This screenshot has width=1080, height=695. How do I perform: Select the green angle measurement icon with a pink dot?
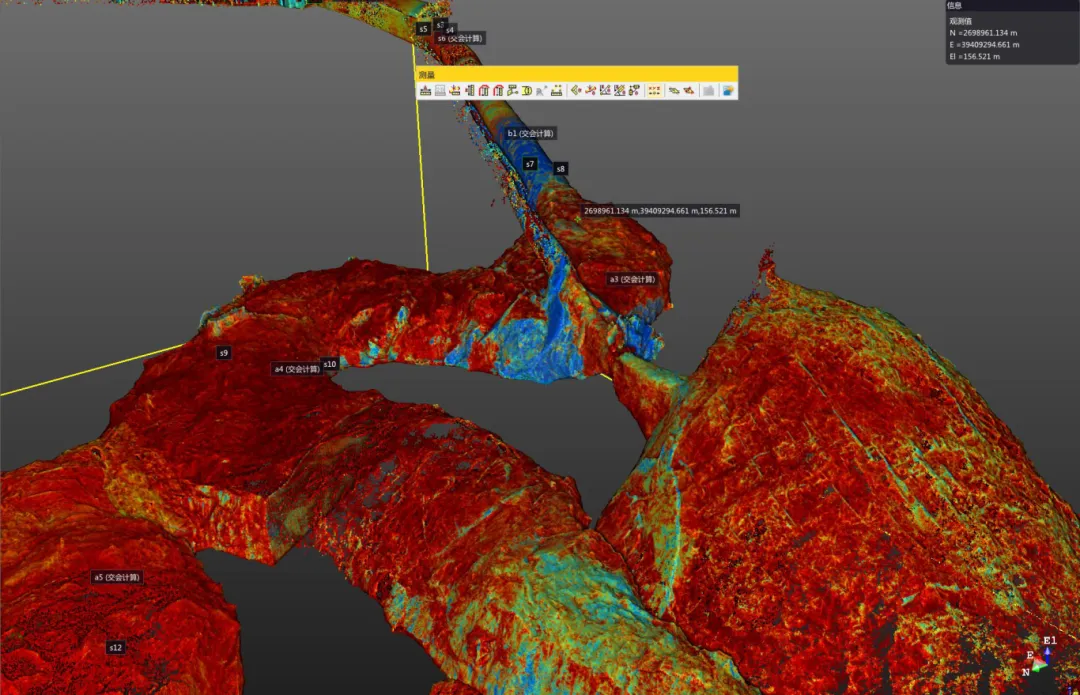[576, 90]
